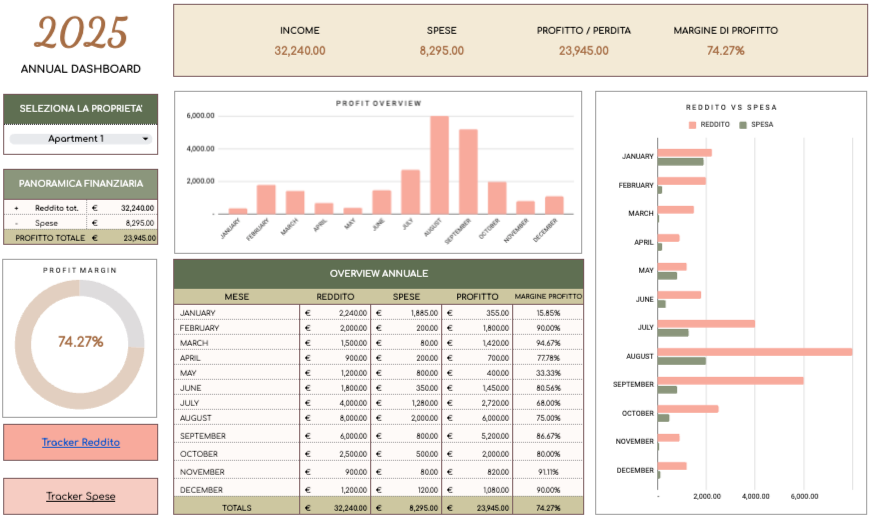
Task: Select the TOTALS row label cell
Action: (x=237, y=507)
